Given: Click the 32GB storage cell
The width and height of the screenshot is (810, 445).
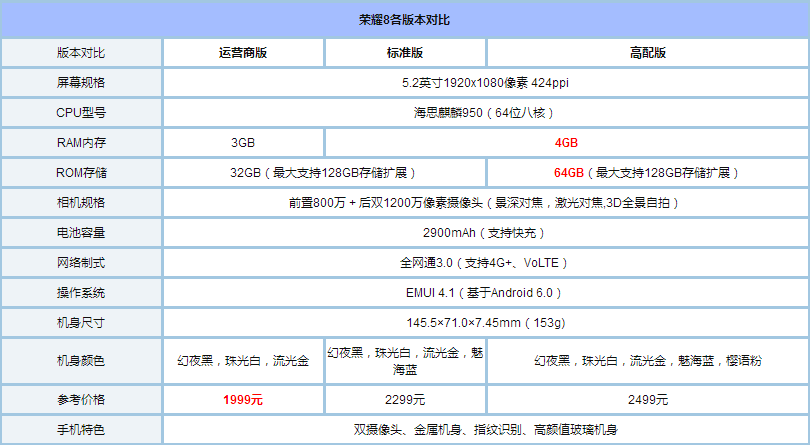Looking at the screenshot, I should tap(324, 173).
